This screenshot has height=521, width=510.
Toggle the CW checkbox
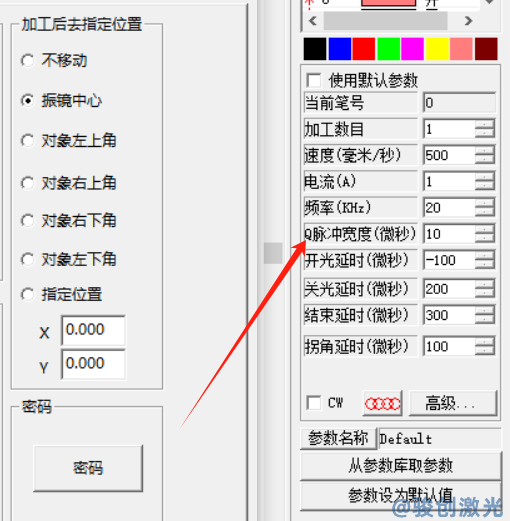click(x=314, y=403)
